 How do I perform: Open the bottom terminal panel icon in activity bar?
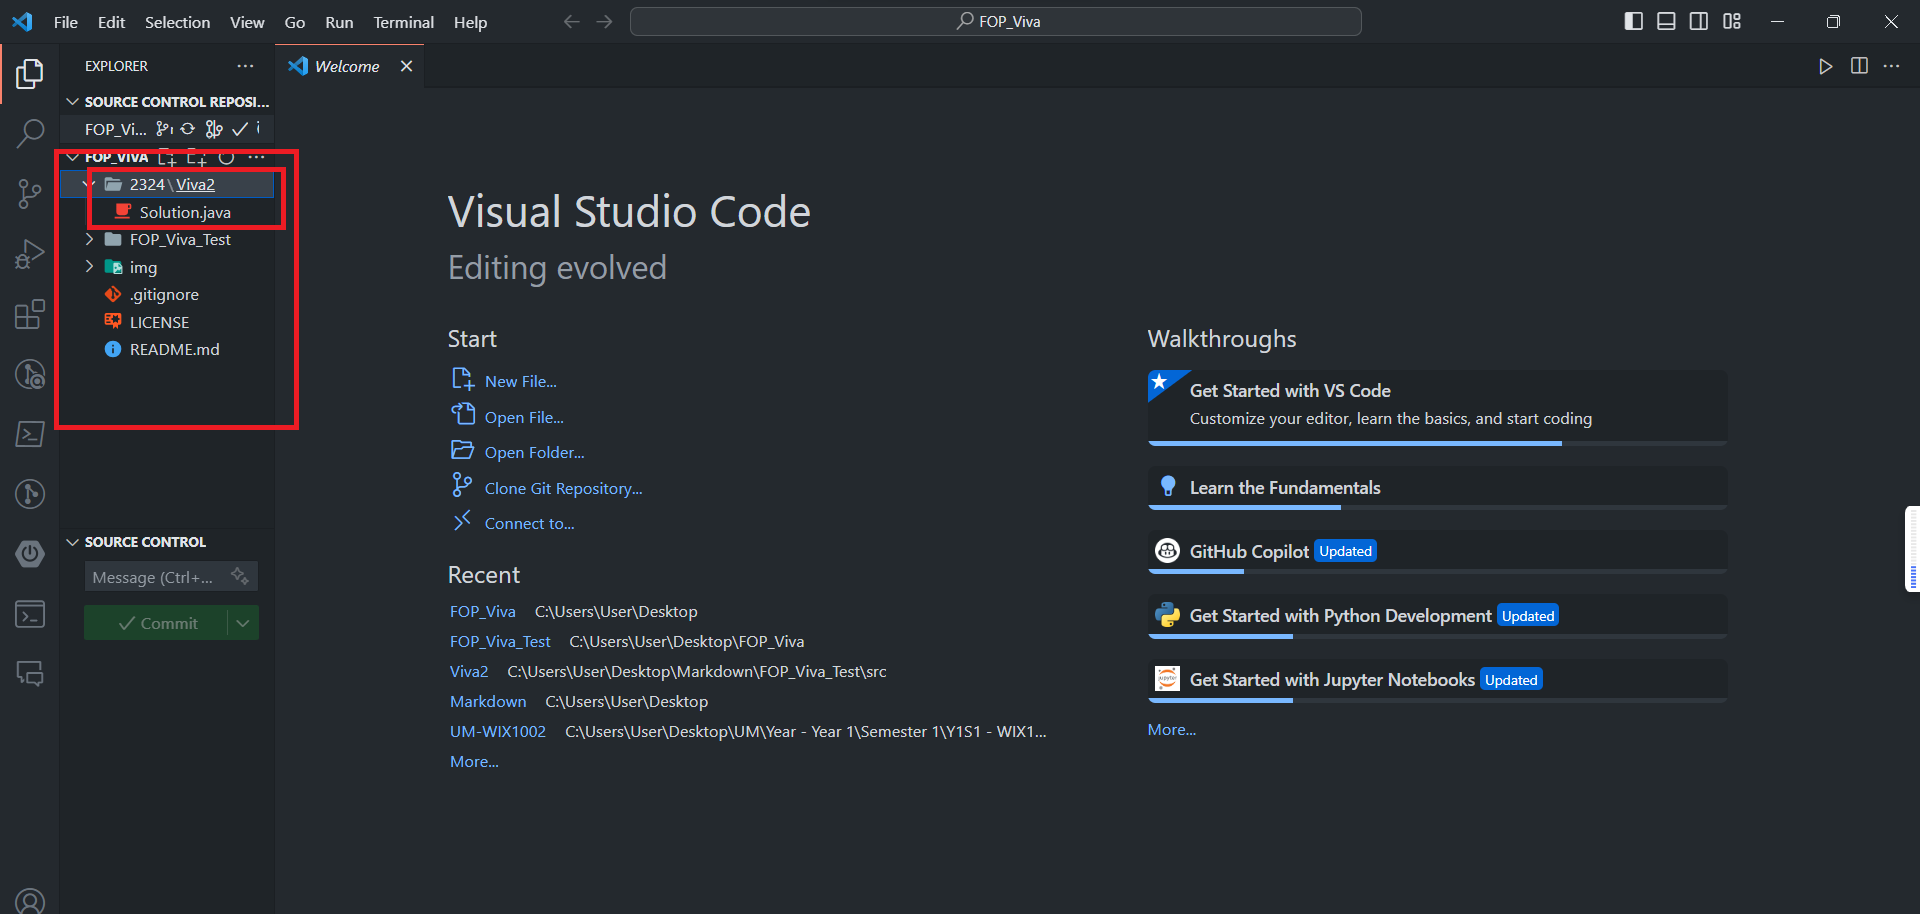30,614
